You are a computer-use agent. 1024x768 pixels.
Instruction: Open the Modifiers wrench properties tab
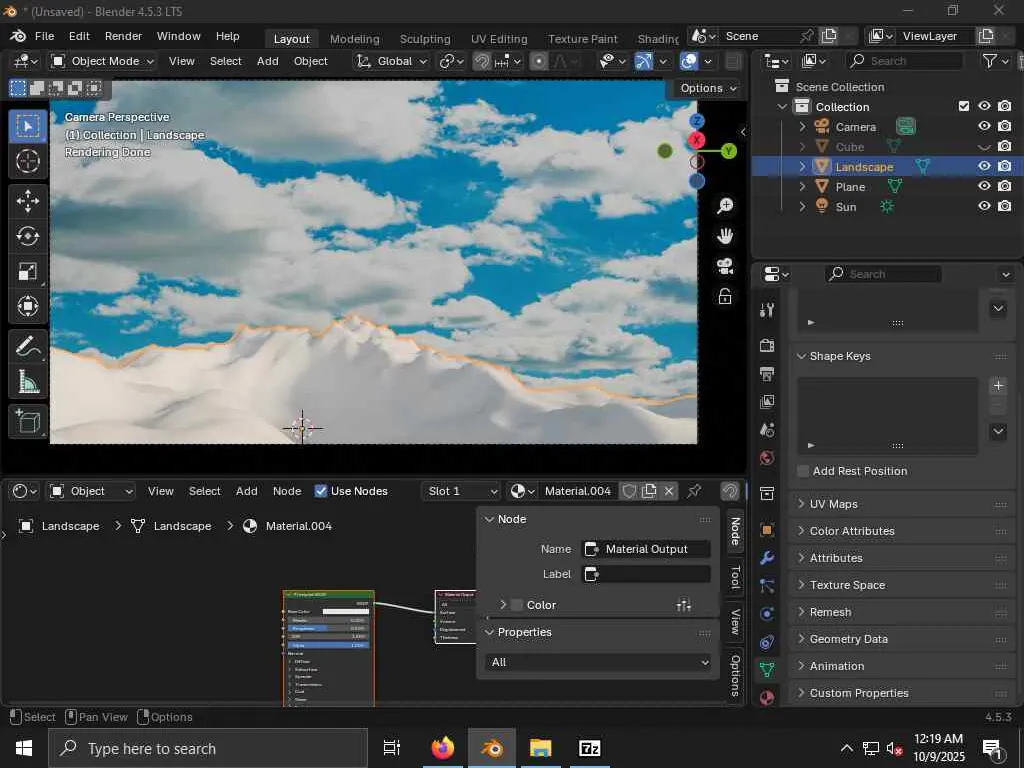pyautogui.click(x=767, y=558)
